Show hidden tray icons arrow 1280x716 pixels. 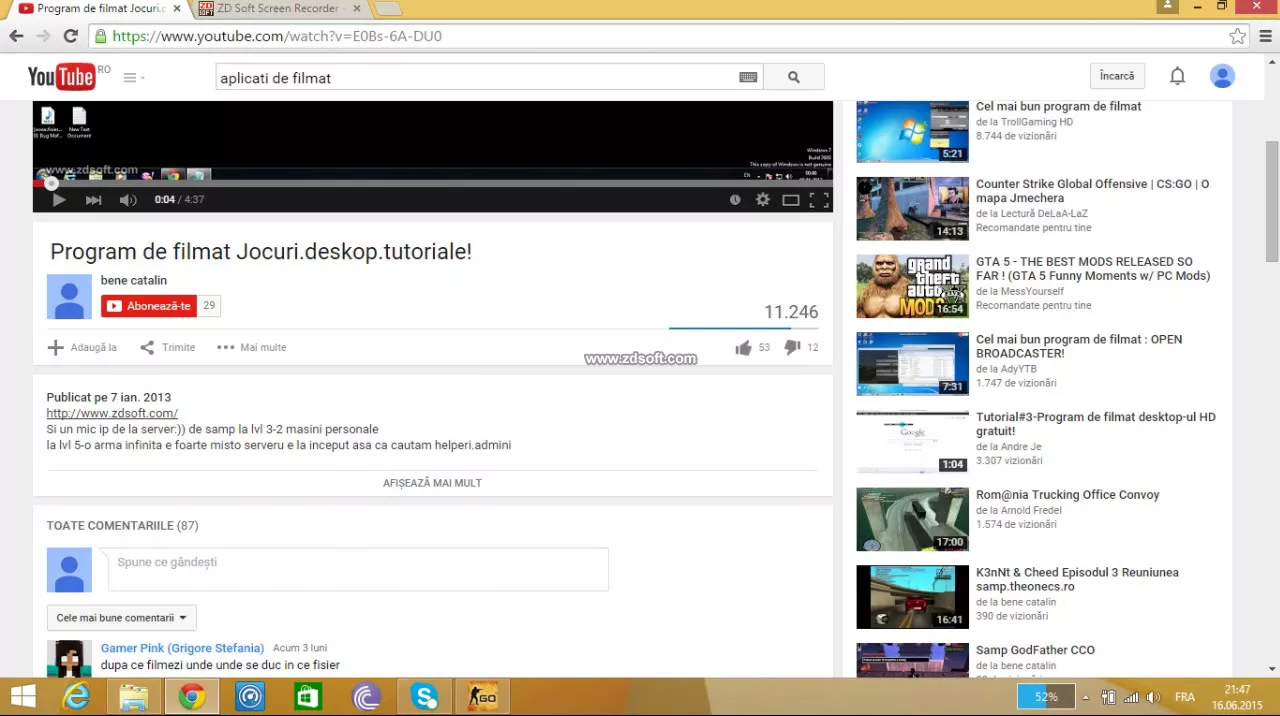1088,697
